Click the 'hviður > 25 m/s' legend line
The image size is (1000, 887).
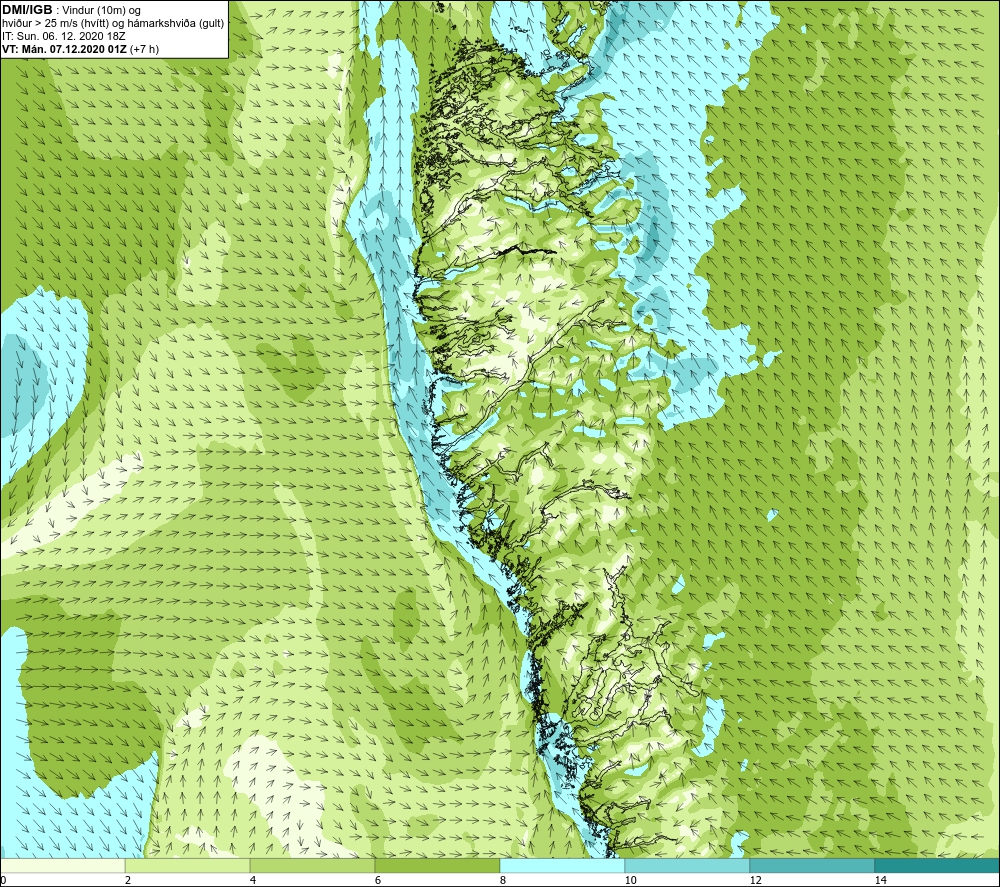coord(113,24)
